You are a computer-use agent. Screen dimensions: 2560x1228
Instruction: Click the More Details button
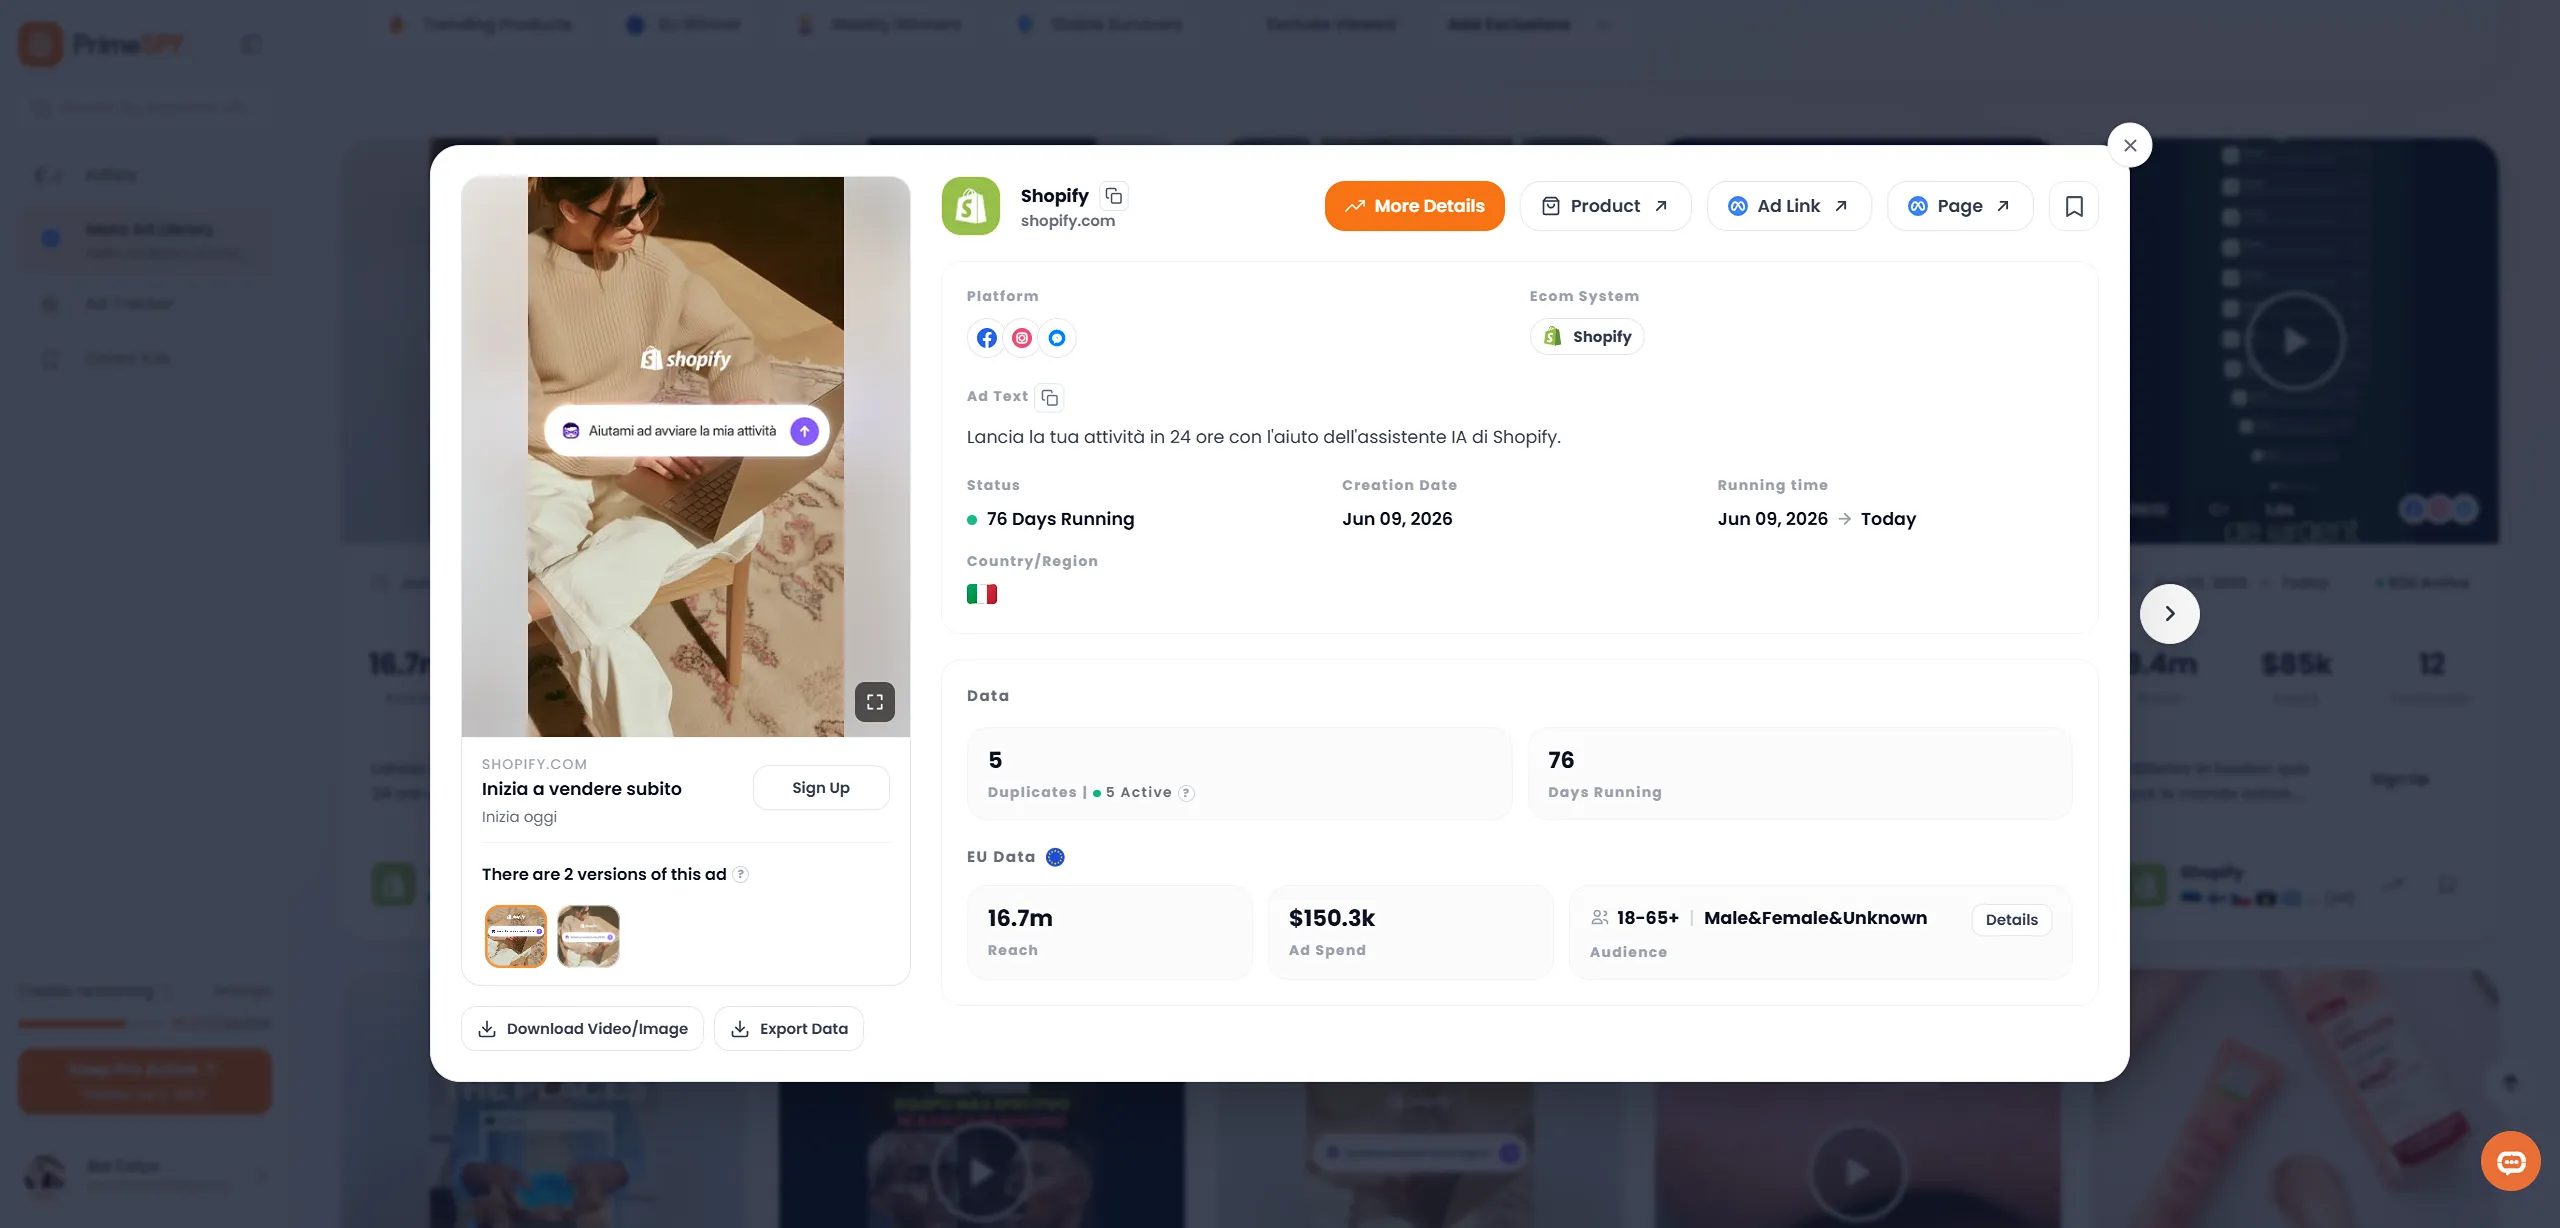(1414, 206)
